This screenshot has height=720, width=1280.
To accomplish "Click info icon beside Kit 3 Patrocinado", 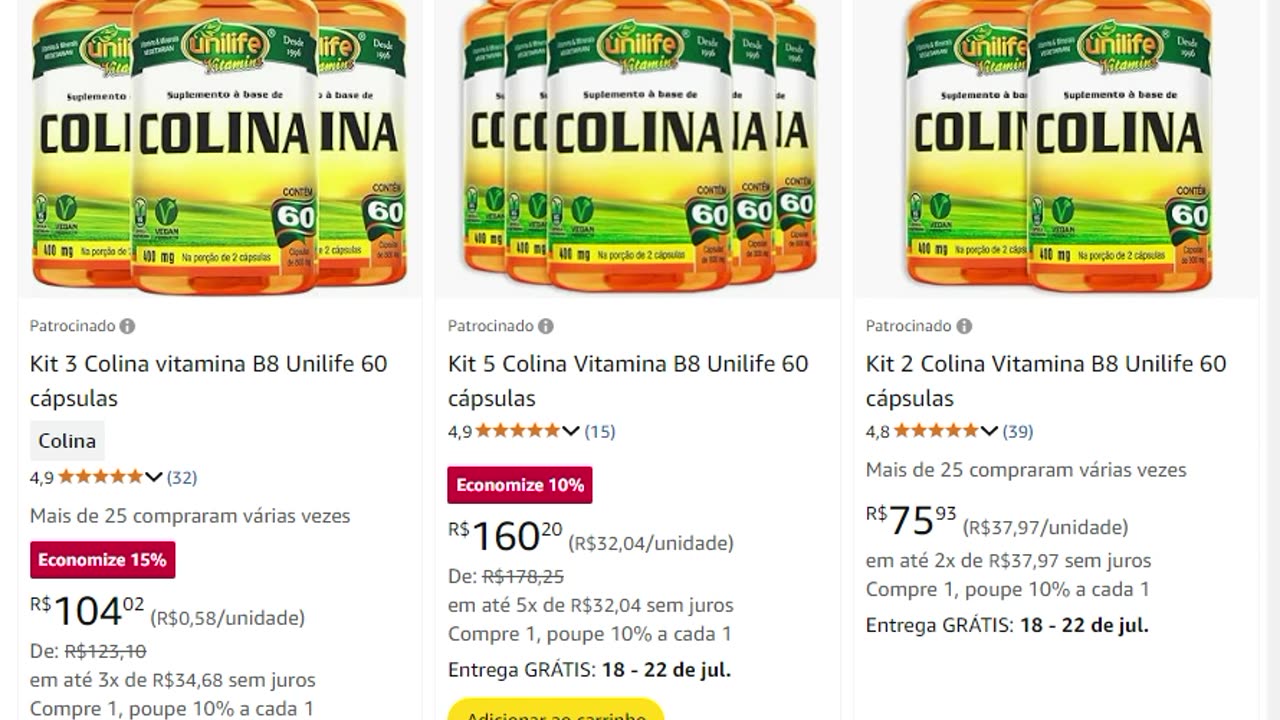I will (x=127, y=326).
